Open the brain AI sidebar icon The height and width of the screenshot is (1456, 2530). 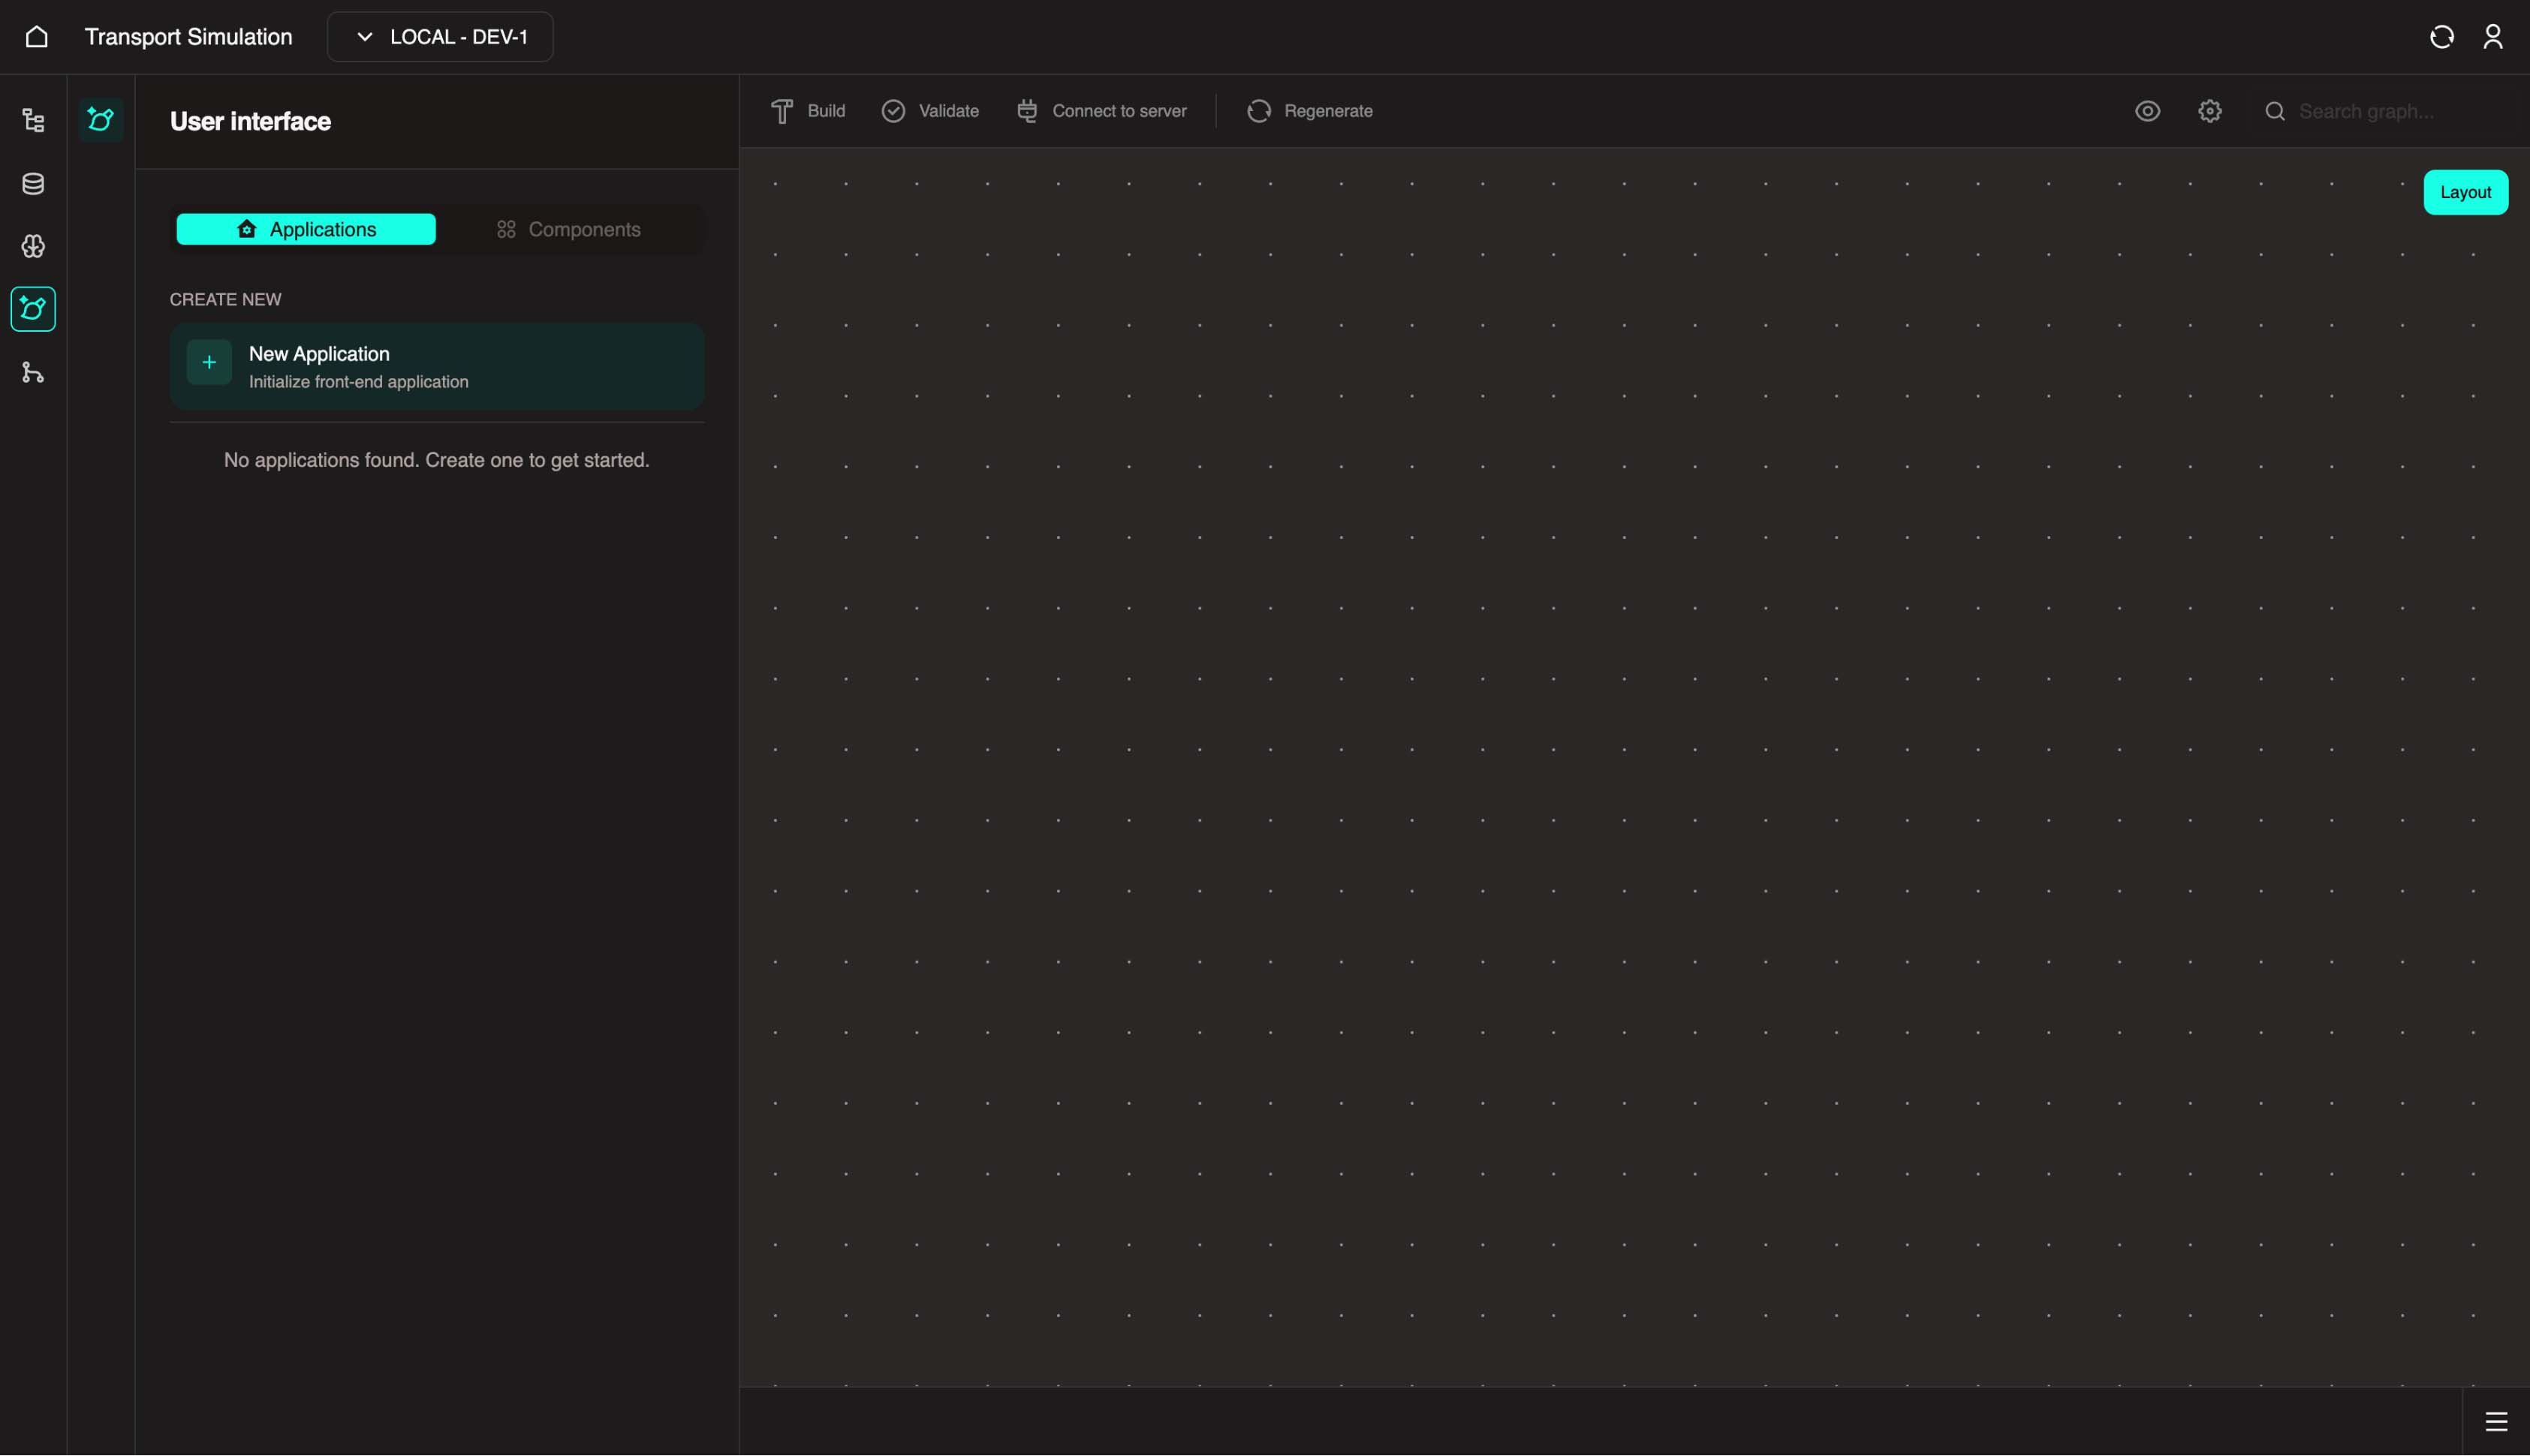point(33,247)
